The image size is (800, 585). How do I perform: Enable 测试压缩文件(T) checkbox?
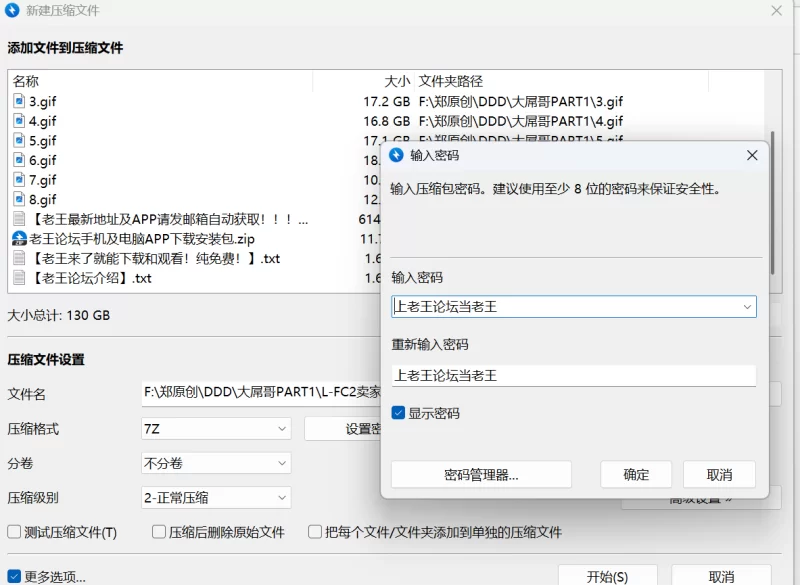click(x=14, y=532)
